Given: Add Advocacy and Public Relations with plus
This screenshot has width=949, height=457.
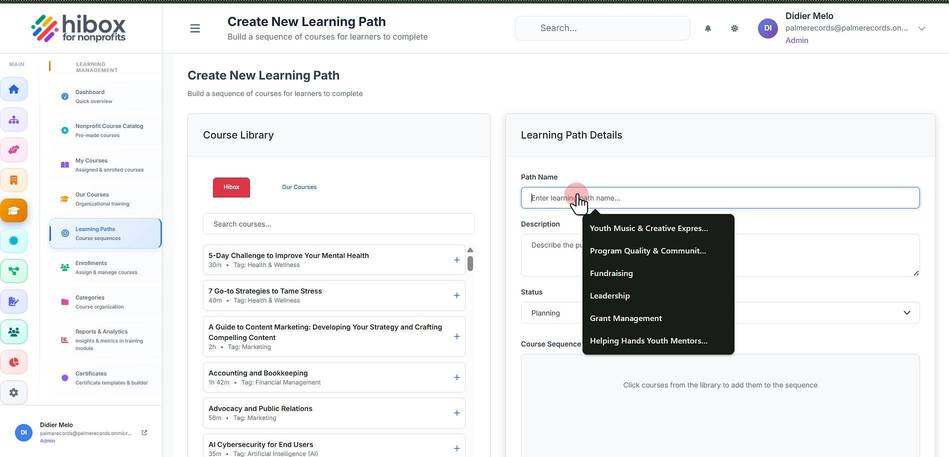Looking at the screenshot, I should pyautogui.click(x=456, y=413).
